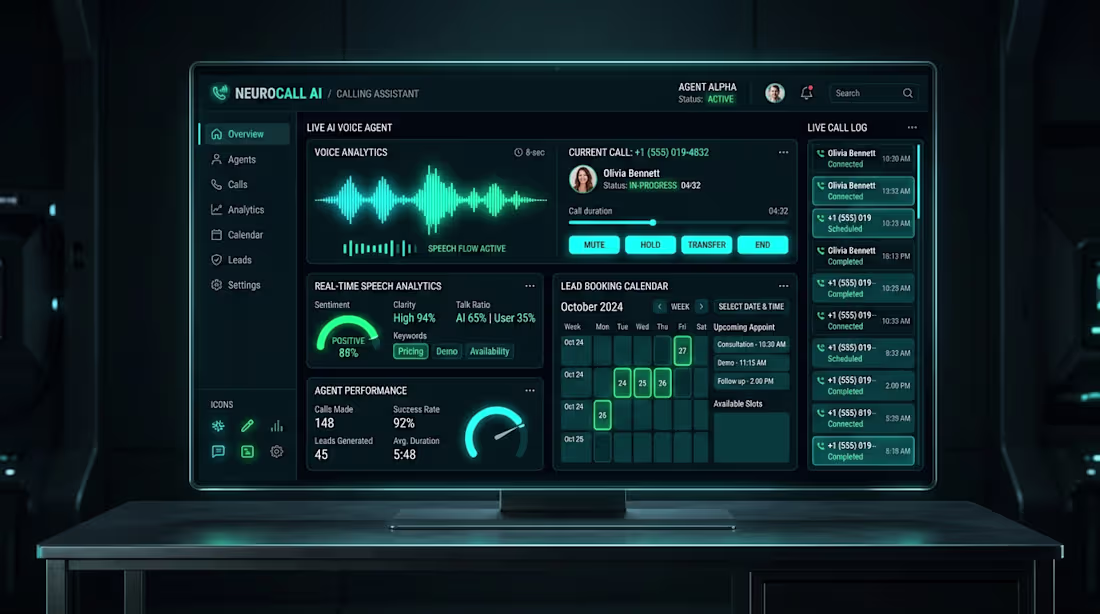Open Lead Booking Calendar three-dot menu
This screenshot has height=614, width=1100.
783,286
